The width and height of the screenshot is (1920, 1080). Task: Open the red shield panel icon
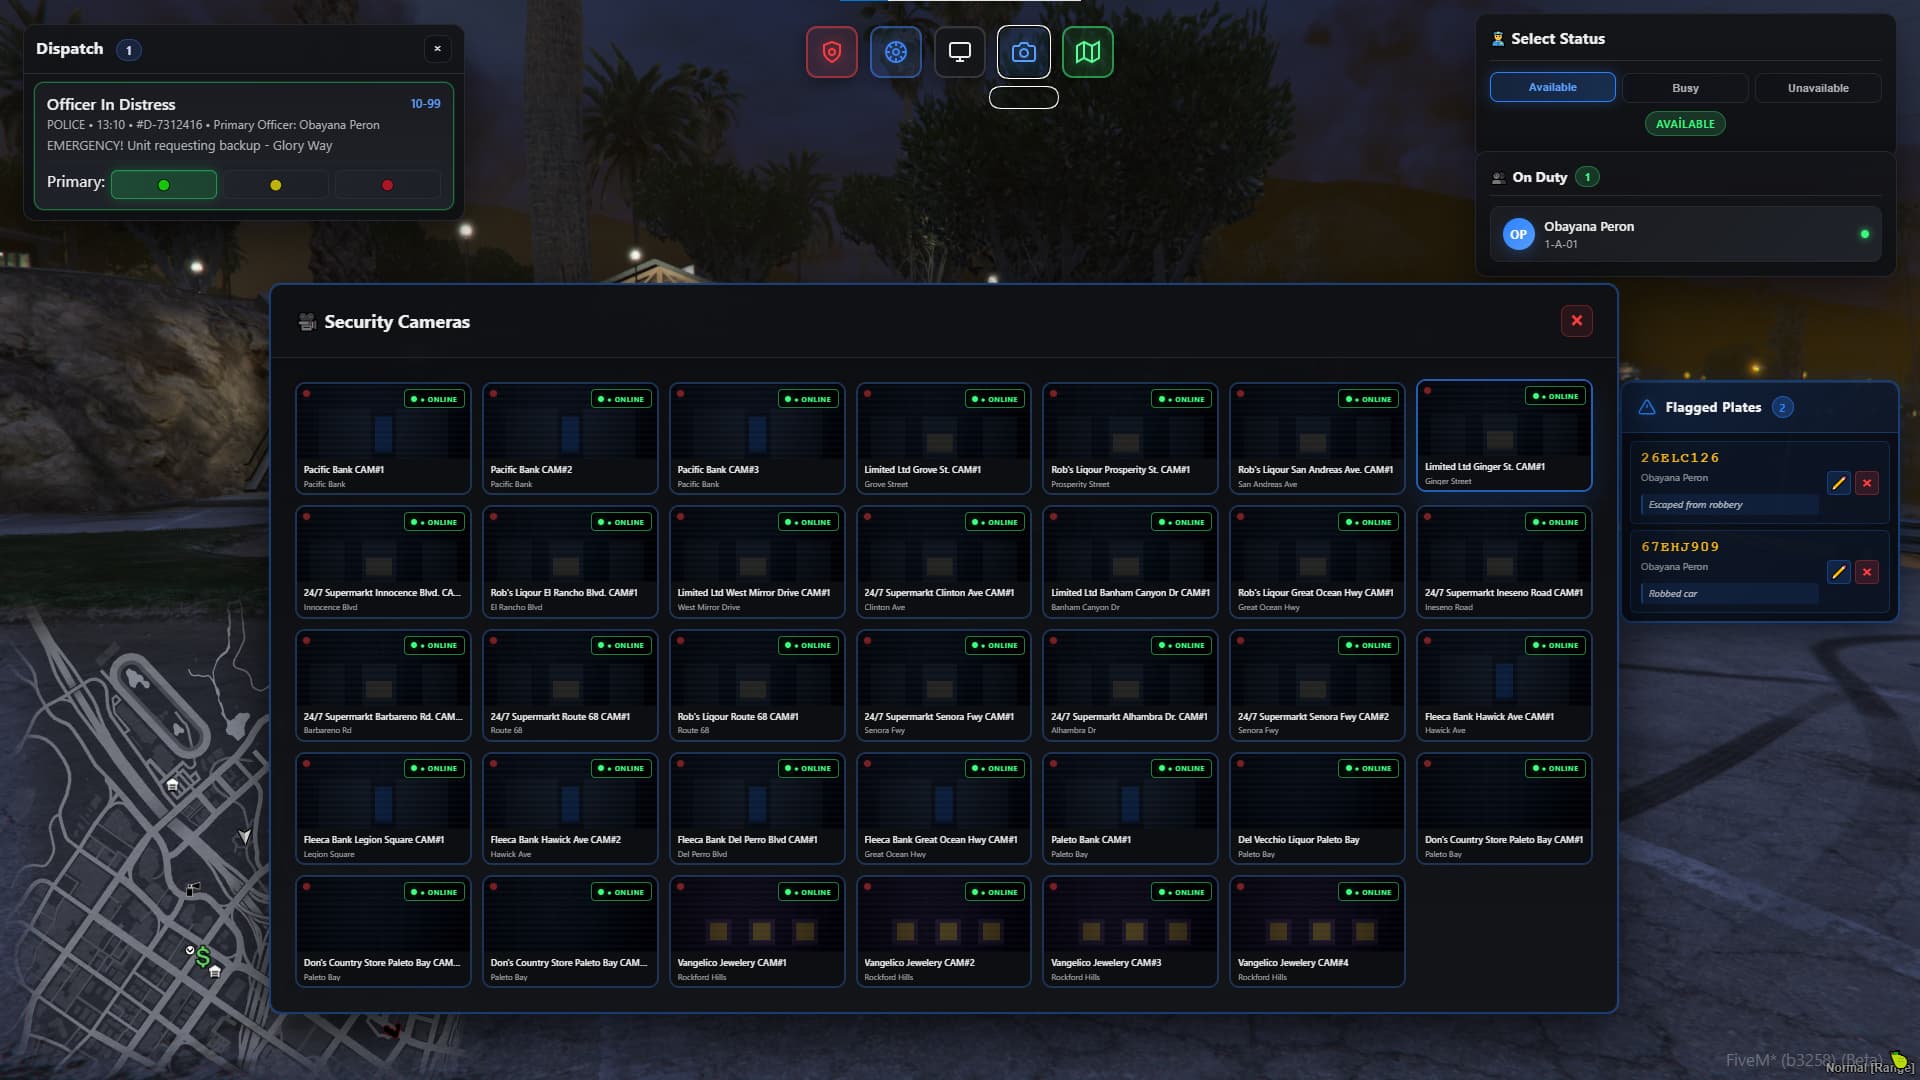coord(831,52)
